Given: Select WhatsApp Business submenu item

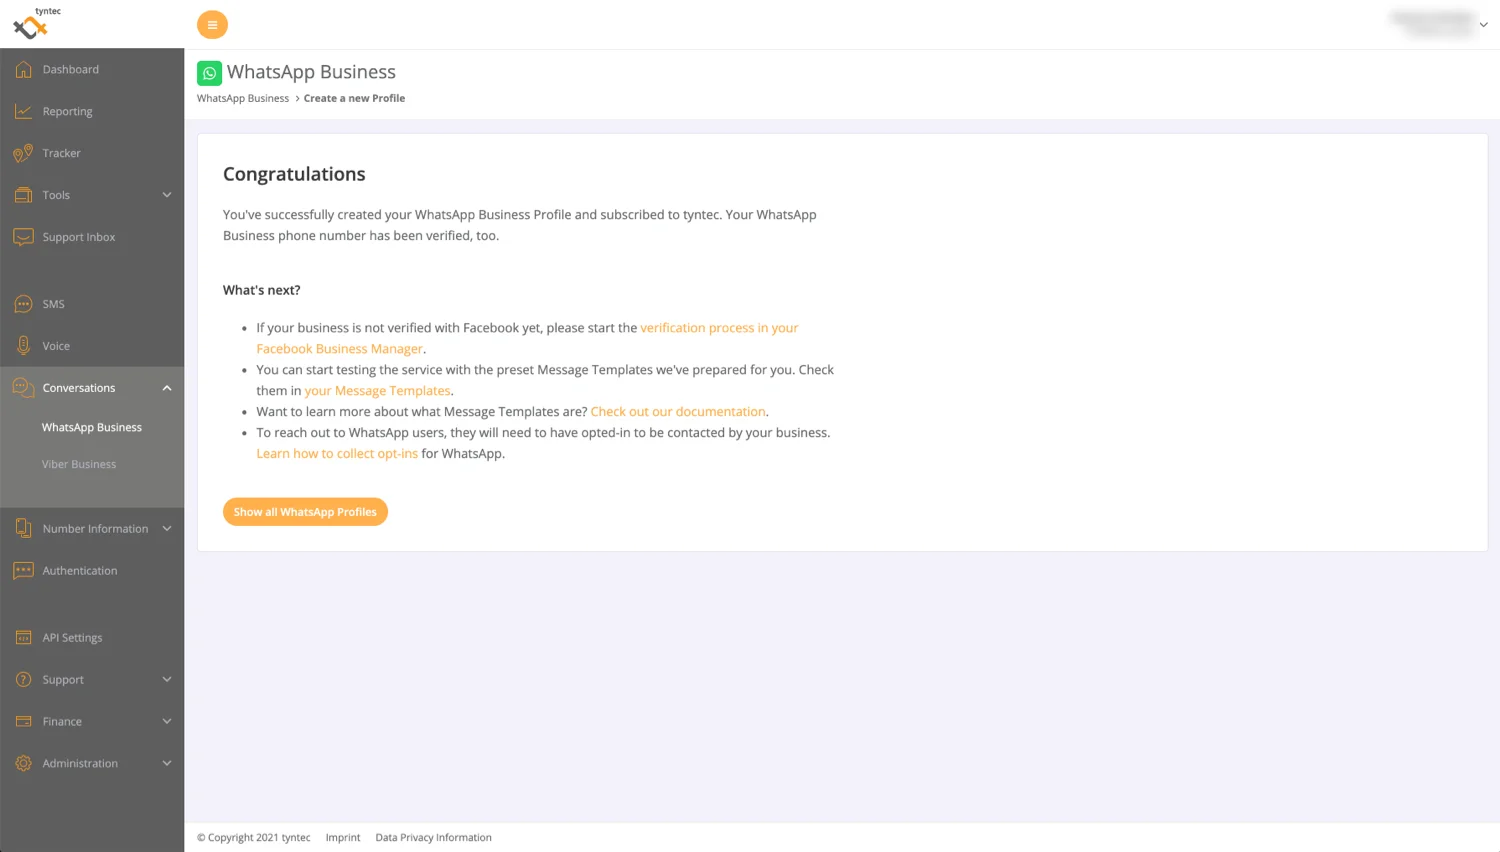Looking at the screenshot, I should pyautogui.click(x=92, y=427).
